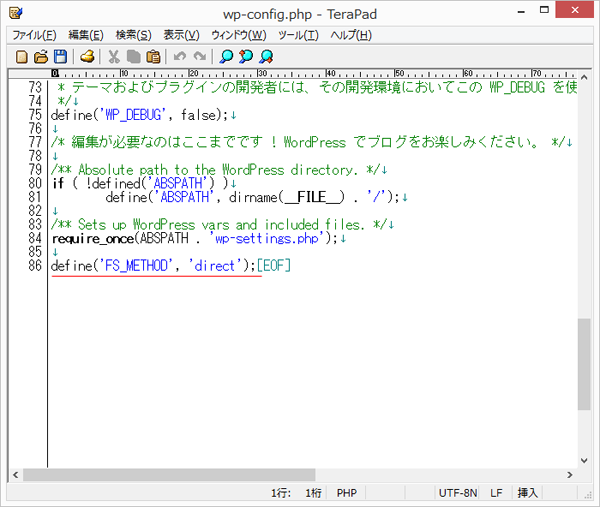Click the 1桁 column status entry
Screen dimensions: 600x507
pyautogui.click(x=313, y=493)
